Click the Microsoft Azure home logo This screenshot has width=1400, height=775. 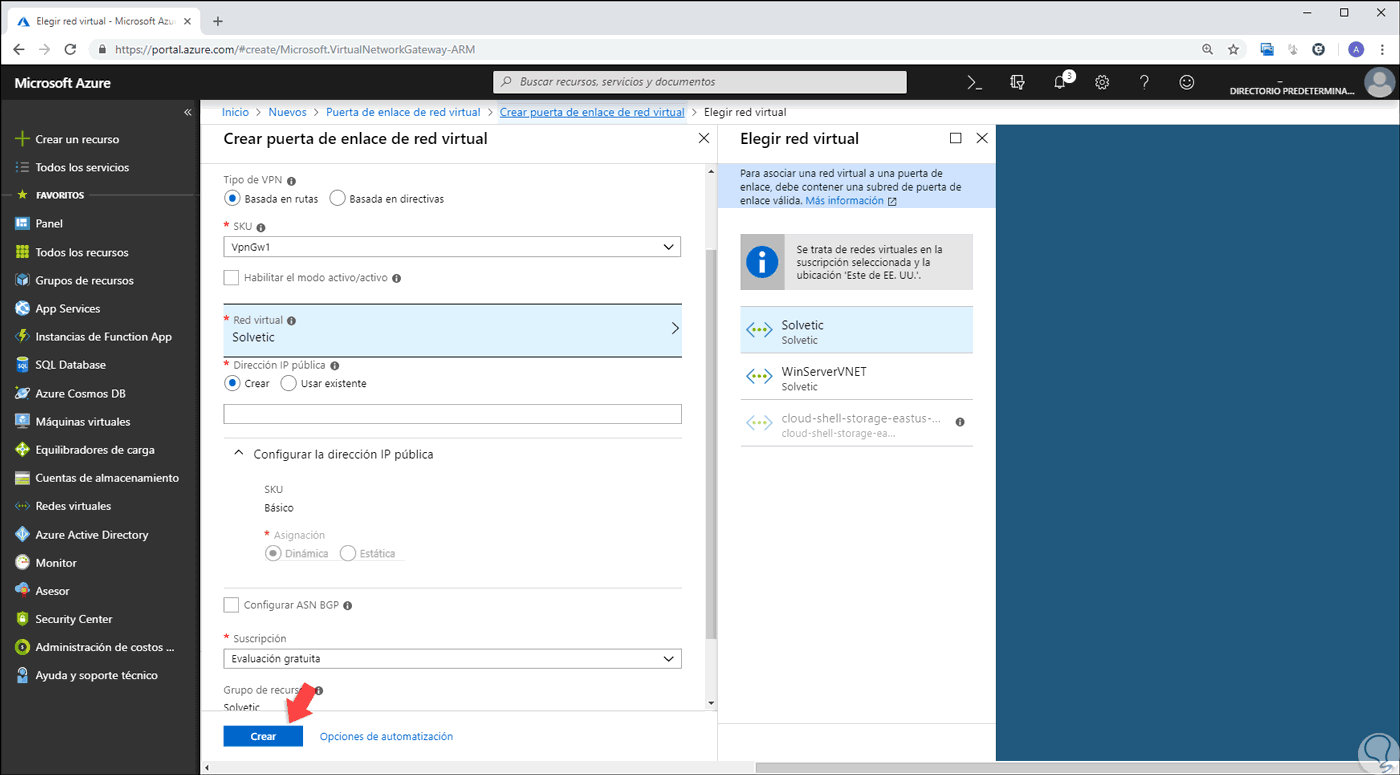click(x=63, y=83)
